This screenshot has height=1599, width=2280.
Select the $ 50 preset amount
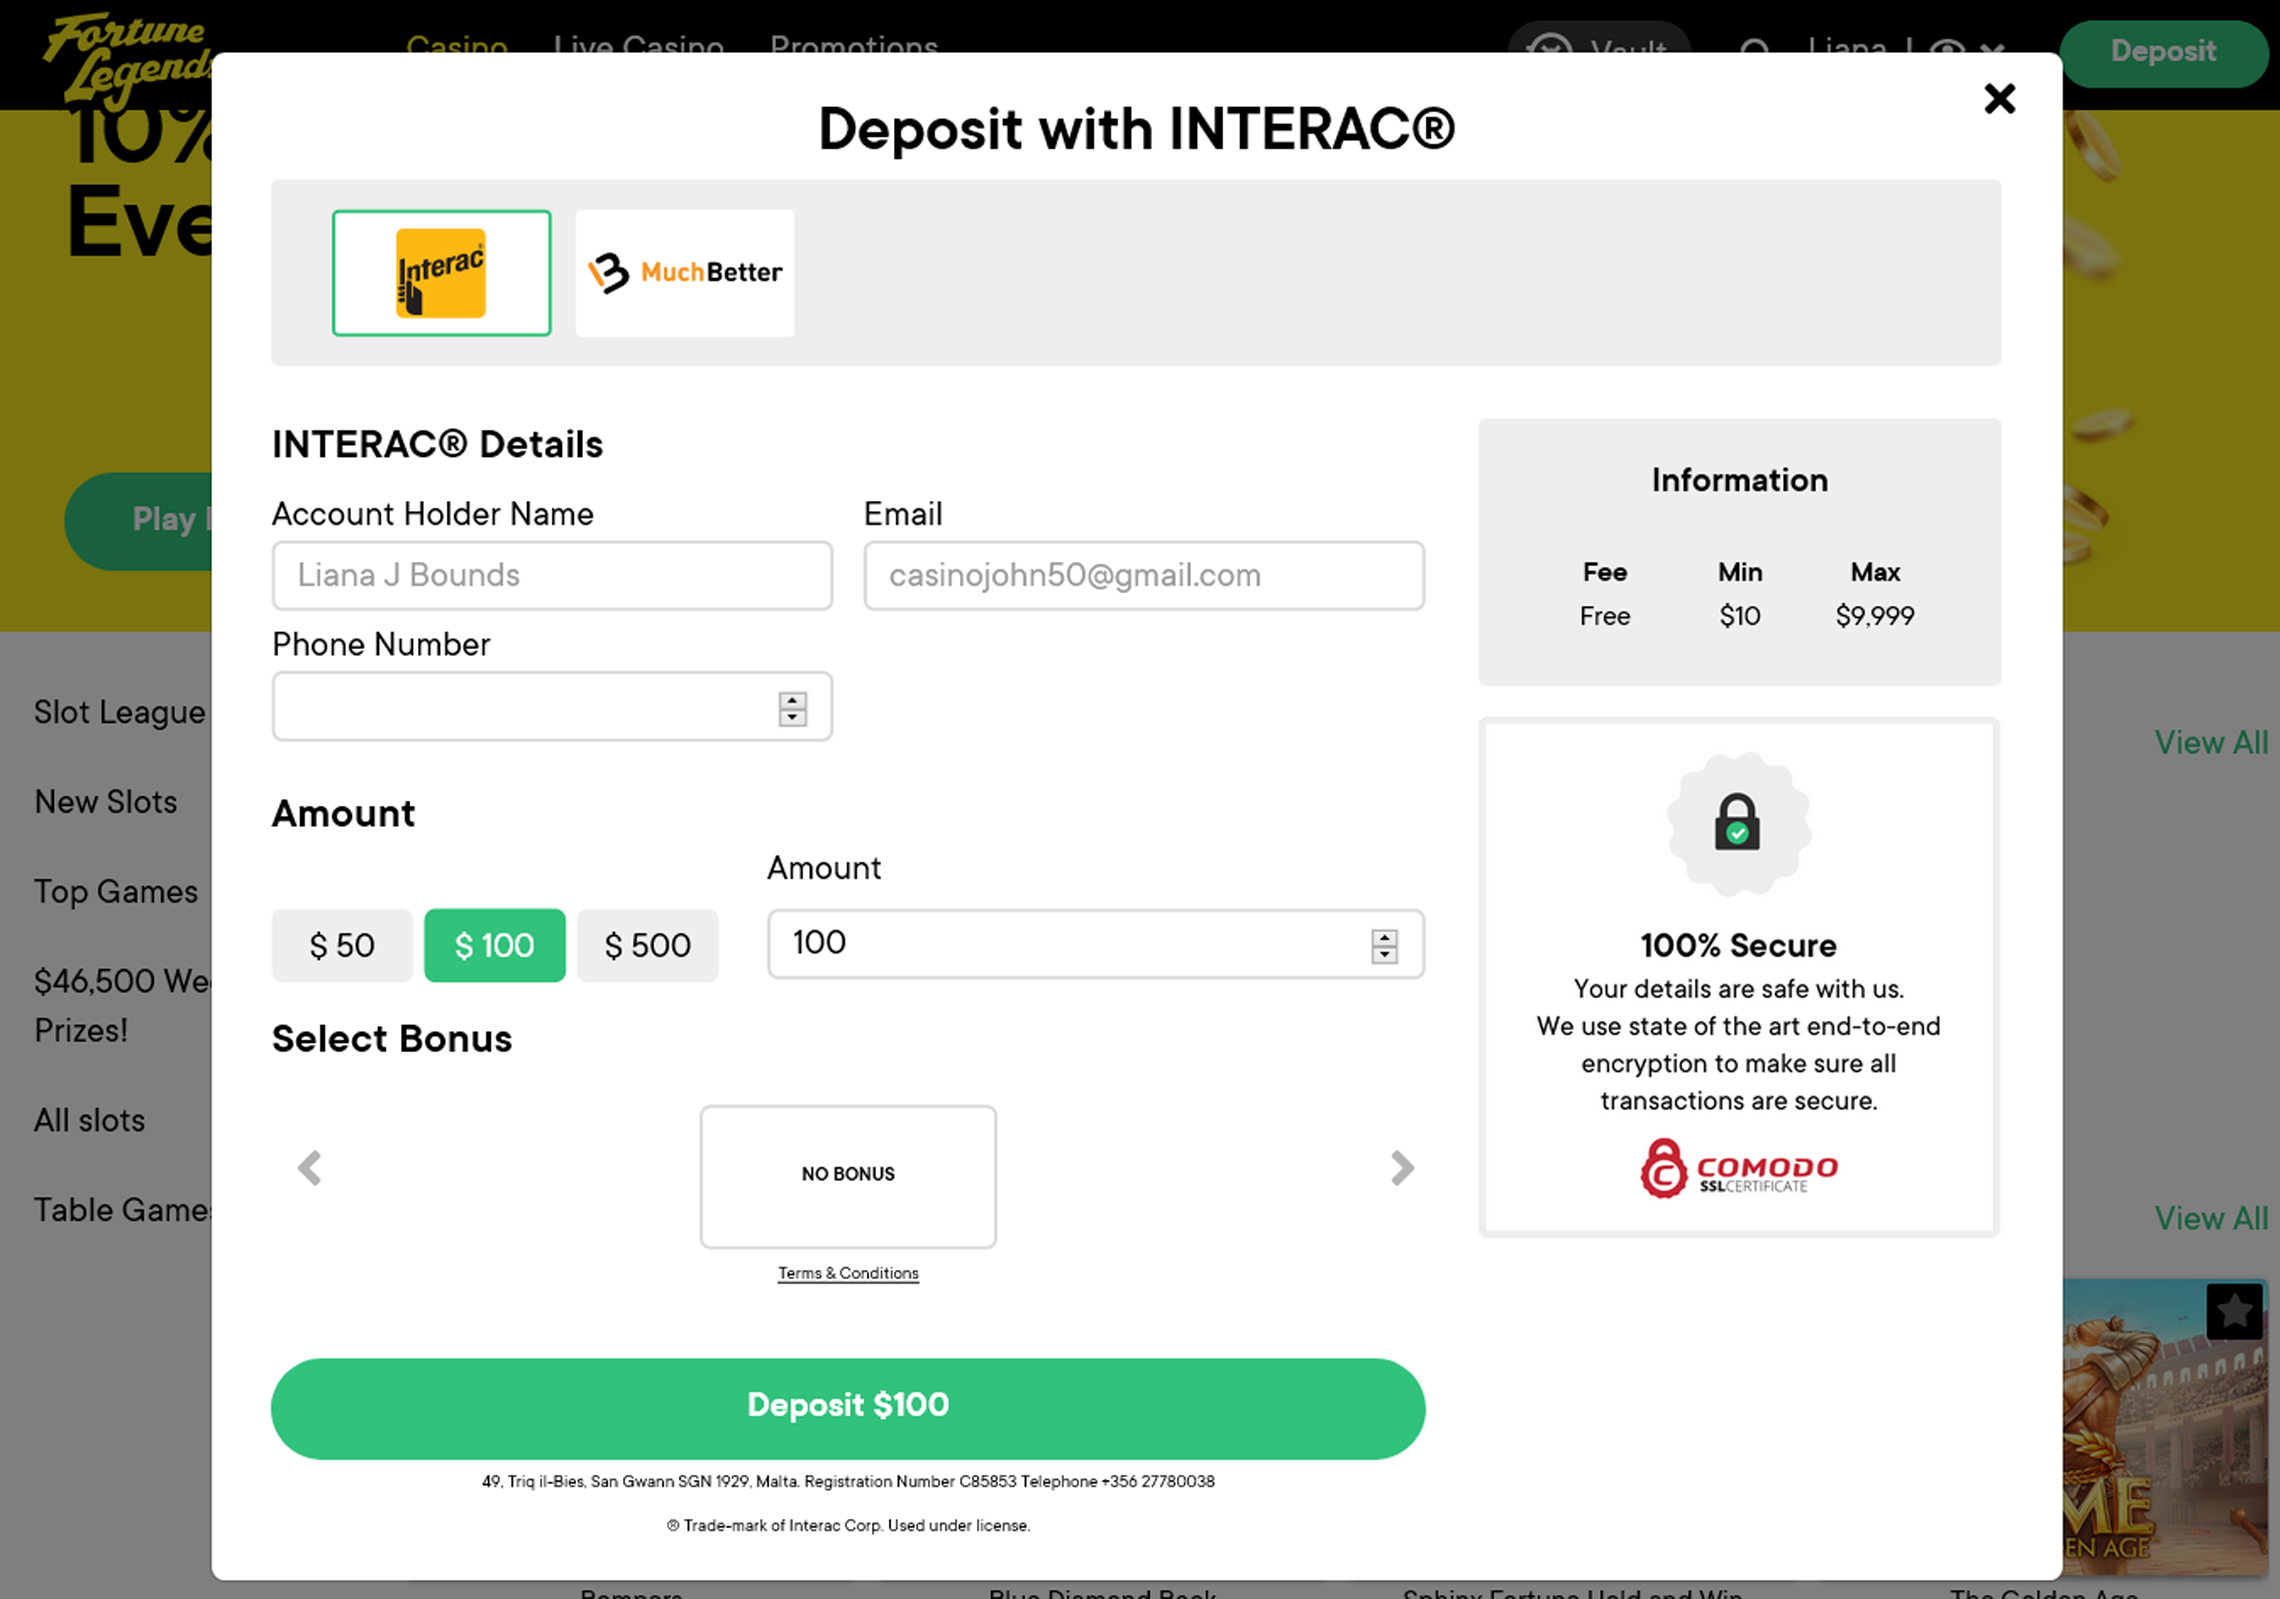coord(342,945)
